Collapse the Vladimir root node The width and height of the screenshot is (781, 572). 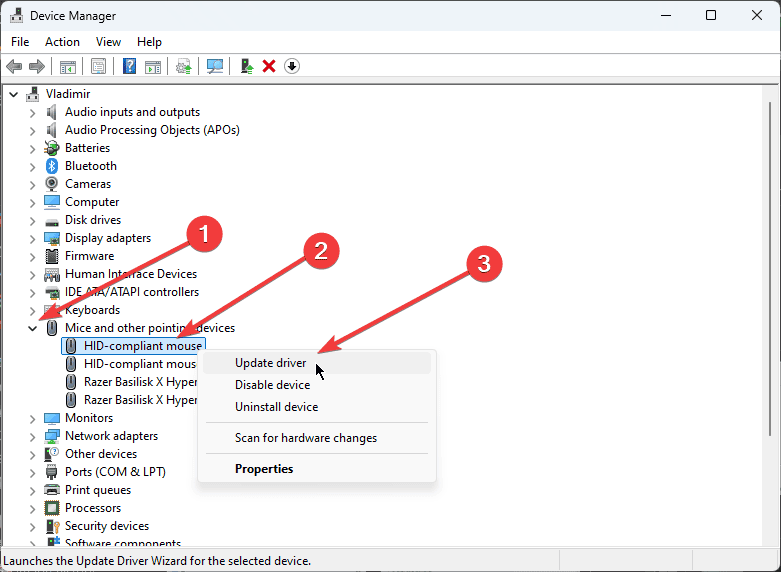[x=14, y=94]
